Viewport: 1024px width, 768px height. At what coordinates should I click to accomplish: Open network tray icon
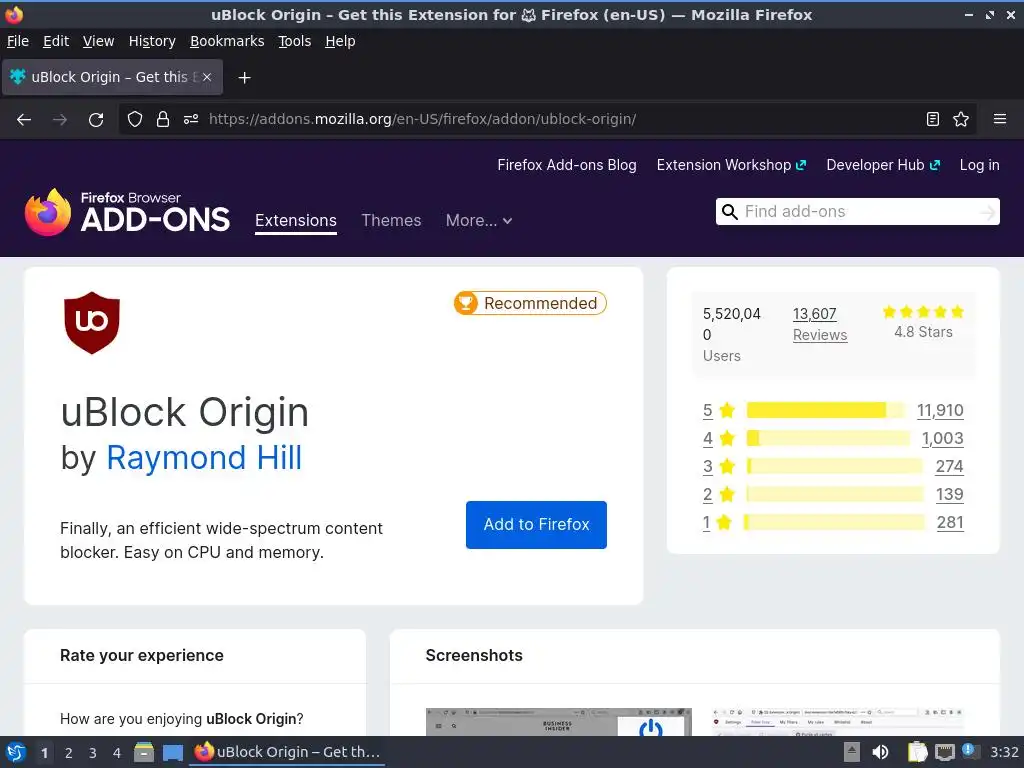[x=944, y=752]
